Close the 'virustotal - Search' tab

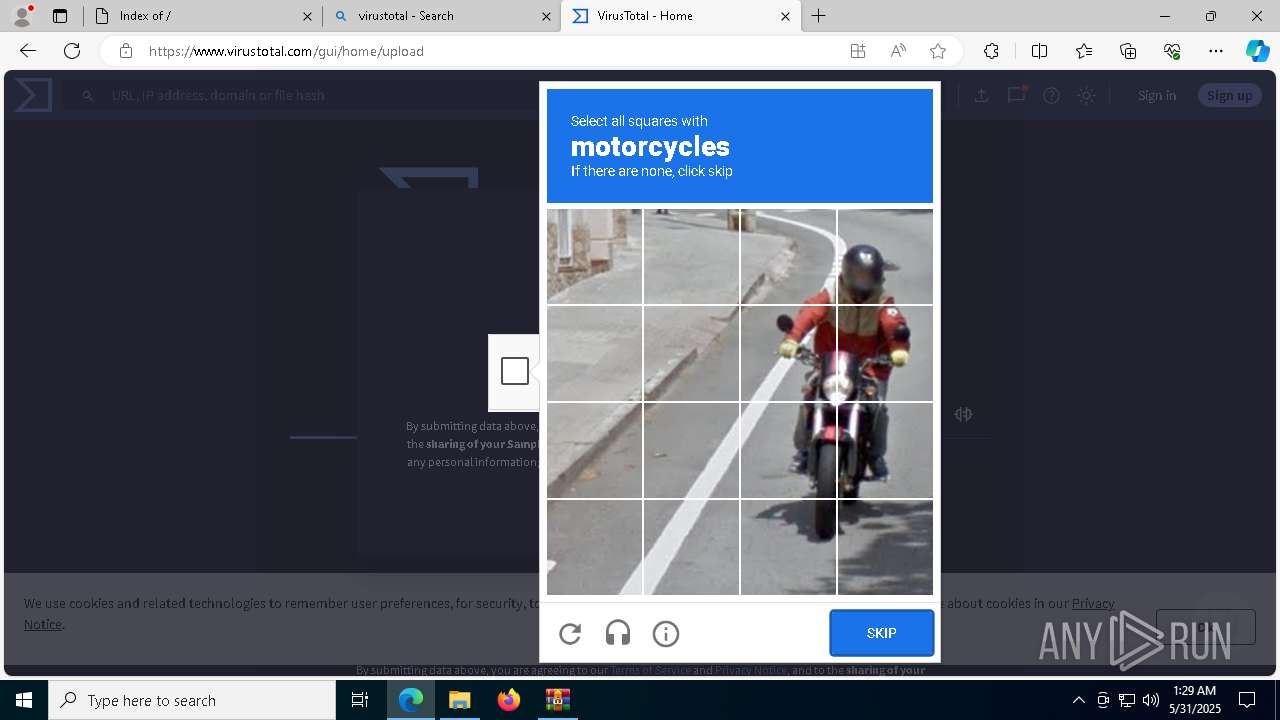(x=546, y=16)
